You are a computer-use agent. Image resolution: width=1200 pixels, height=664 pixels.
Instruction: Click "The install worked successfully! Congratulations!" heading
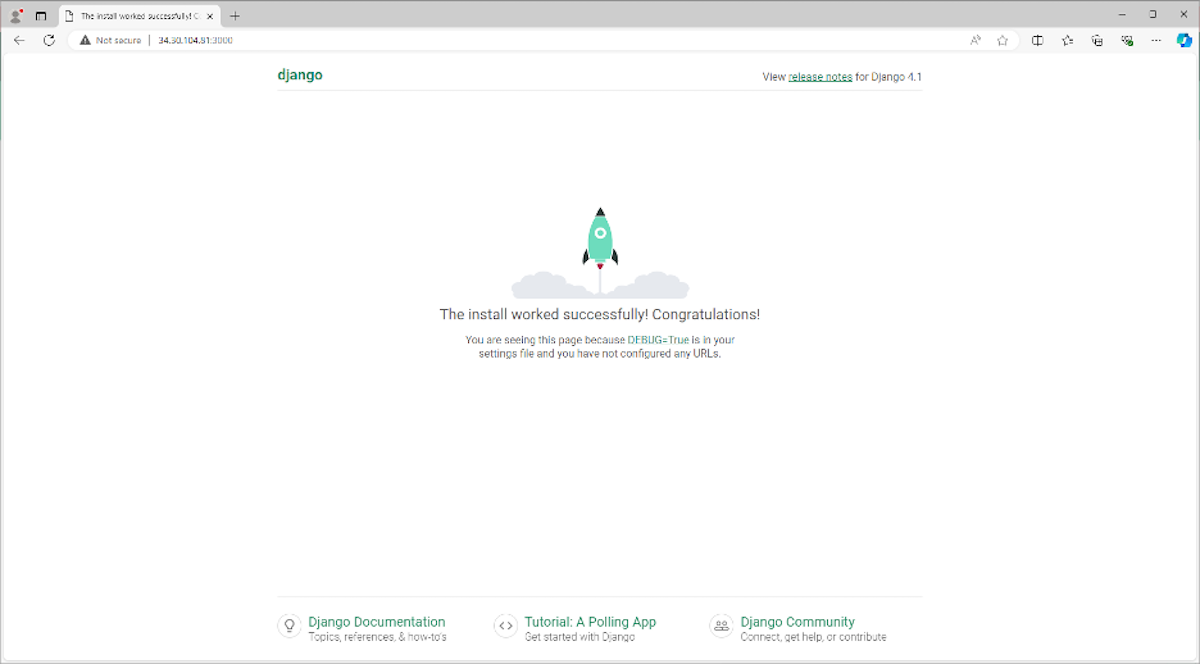pos(600,314)
